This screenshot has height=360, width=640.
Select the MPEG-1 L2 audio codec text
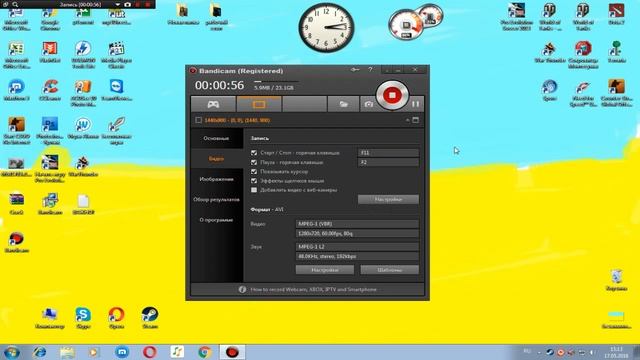[311, 247]
